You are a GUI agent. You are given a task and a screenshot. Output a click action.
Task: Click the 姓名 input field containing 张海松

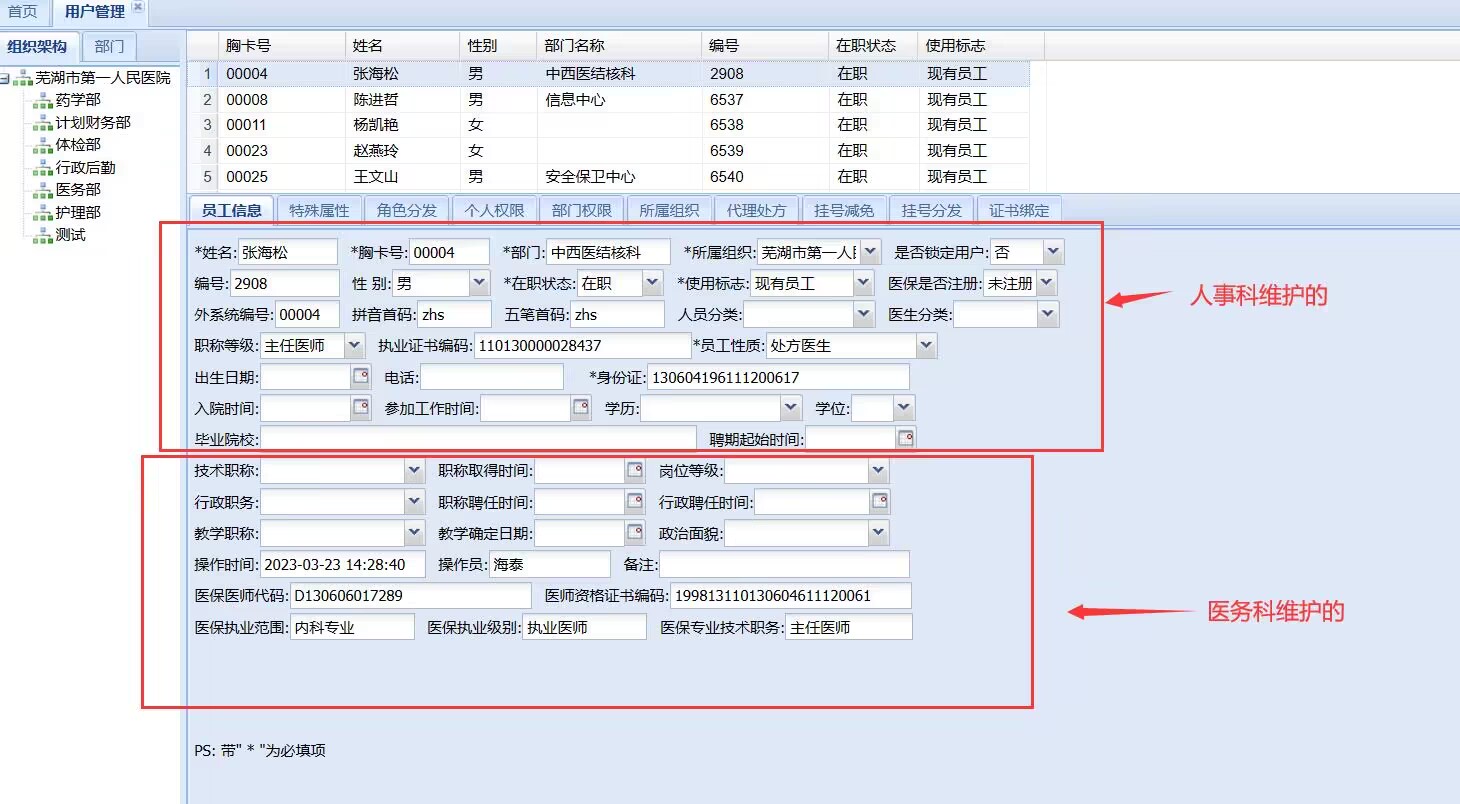[x=287, y=252]
